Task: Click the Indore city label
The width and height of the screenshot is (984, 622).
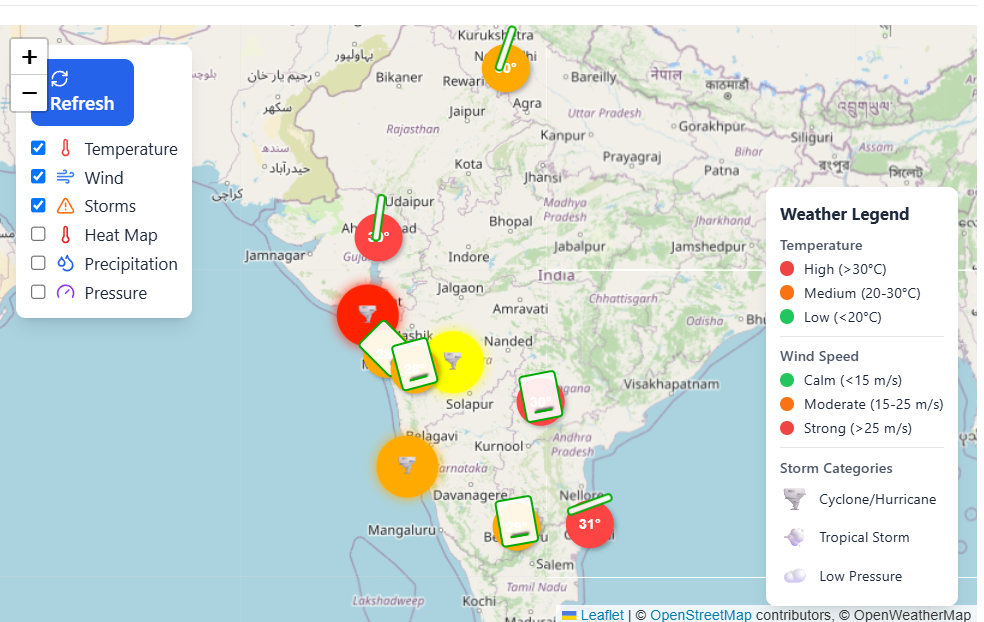Action: [x=469, y=257]
